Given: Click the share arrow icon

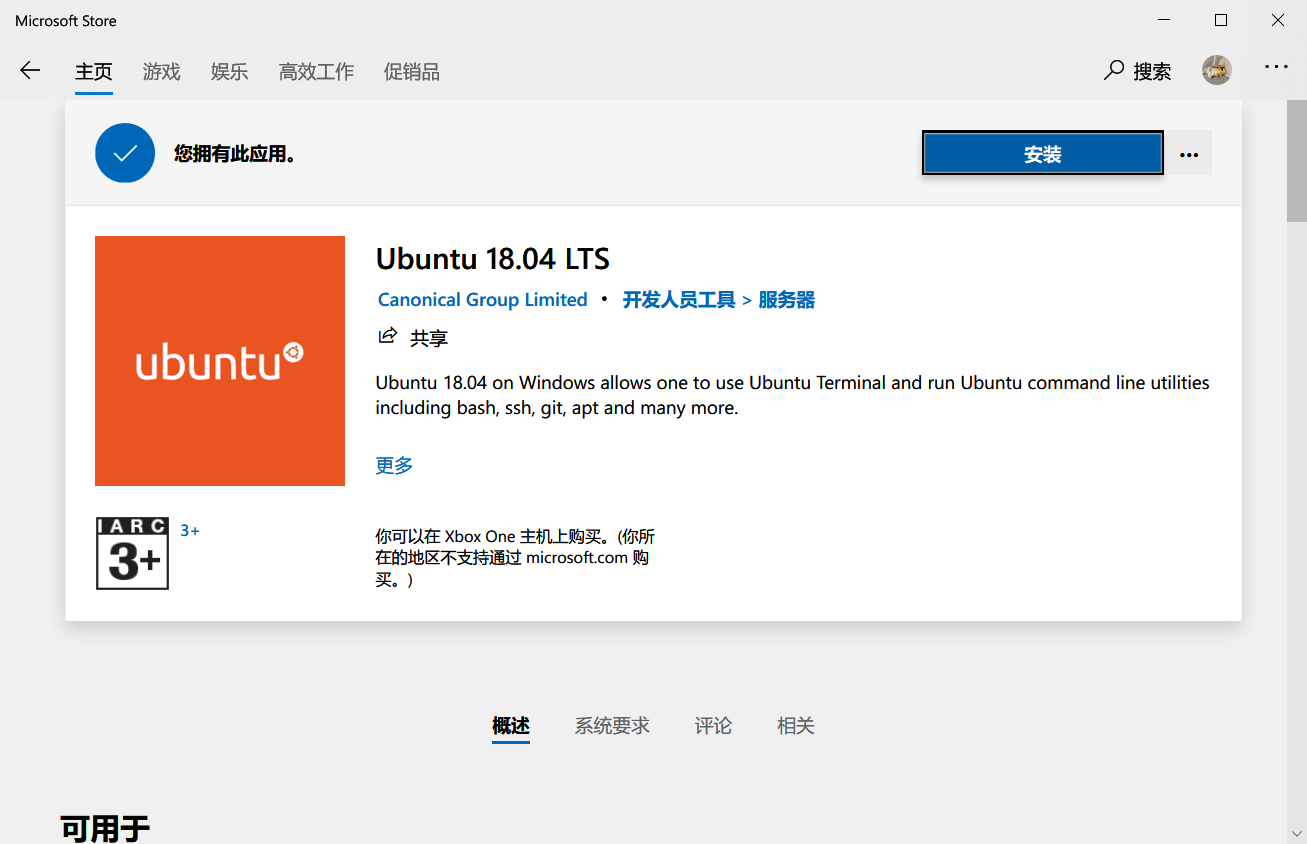Looking at the screenshot, I should point(387,336).
